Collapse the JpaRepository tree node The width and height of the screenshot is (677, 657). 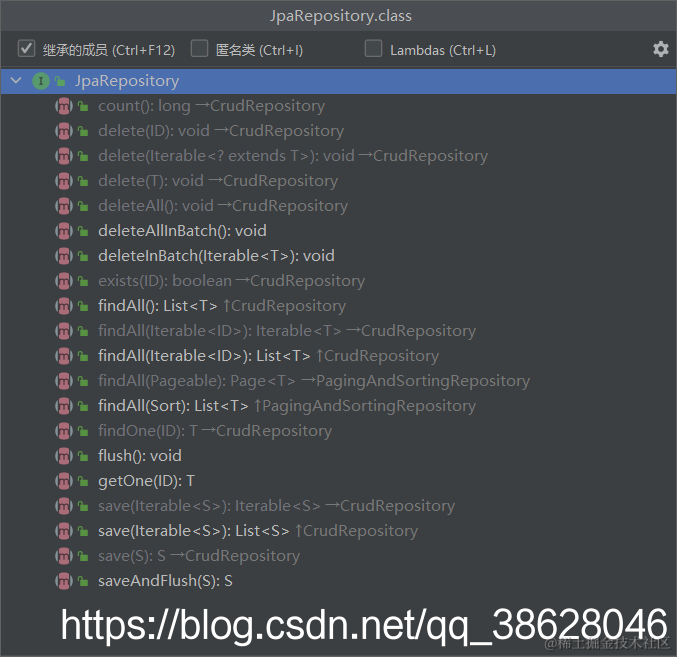(16, 81)
